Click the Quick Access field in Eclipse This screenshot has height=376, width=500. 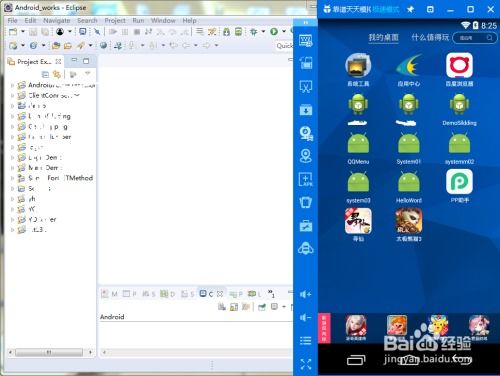click(x=284, y=46)
